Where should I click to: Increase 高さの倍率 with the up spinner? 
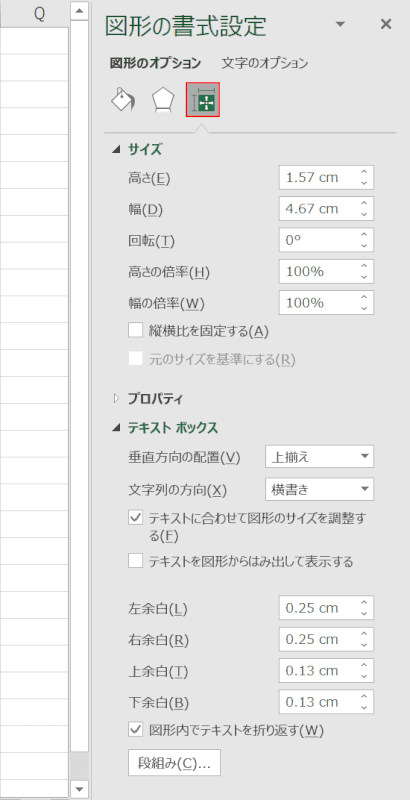click(x=364, y=266)
